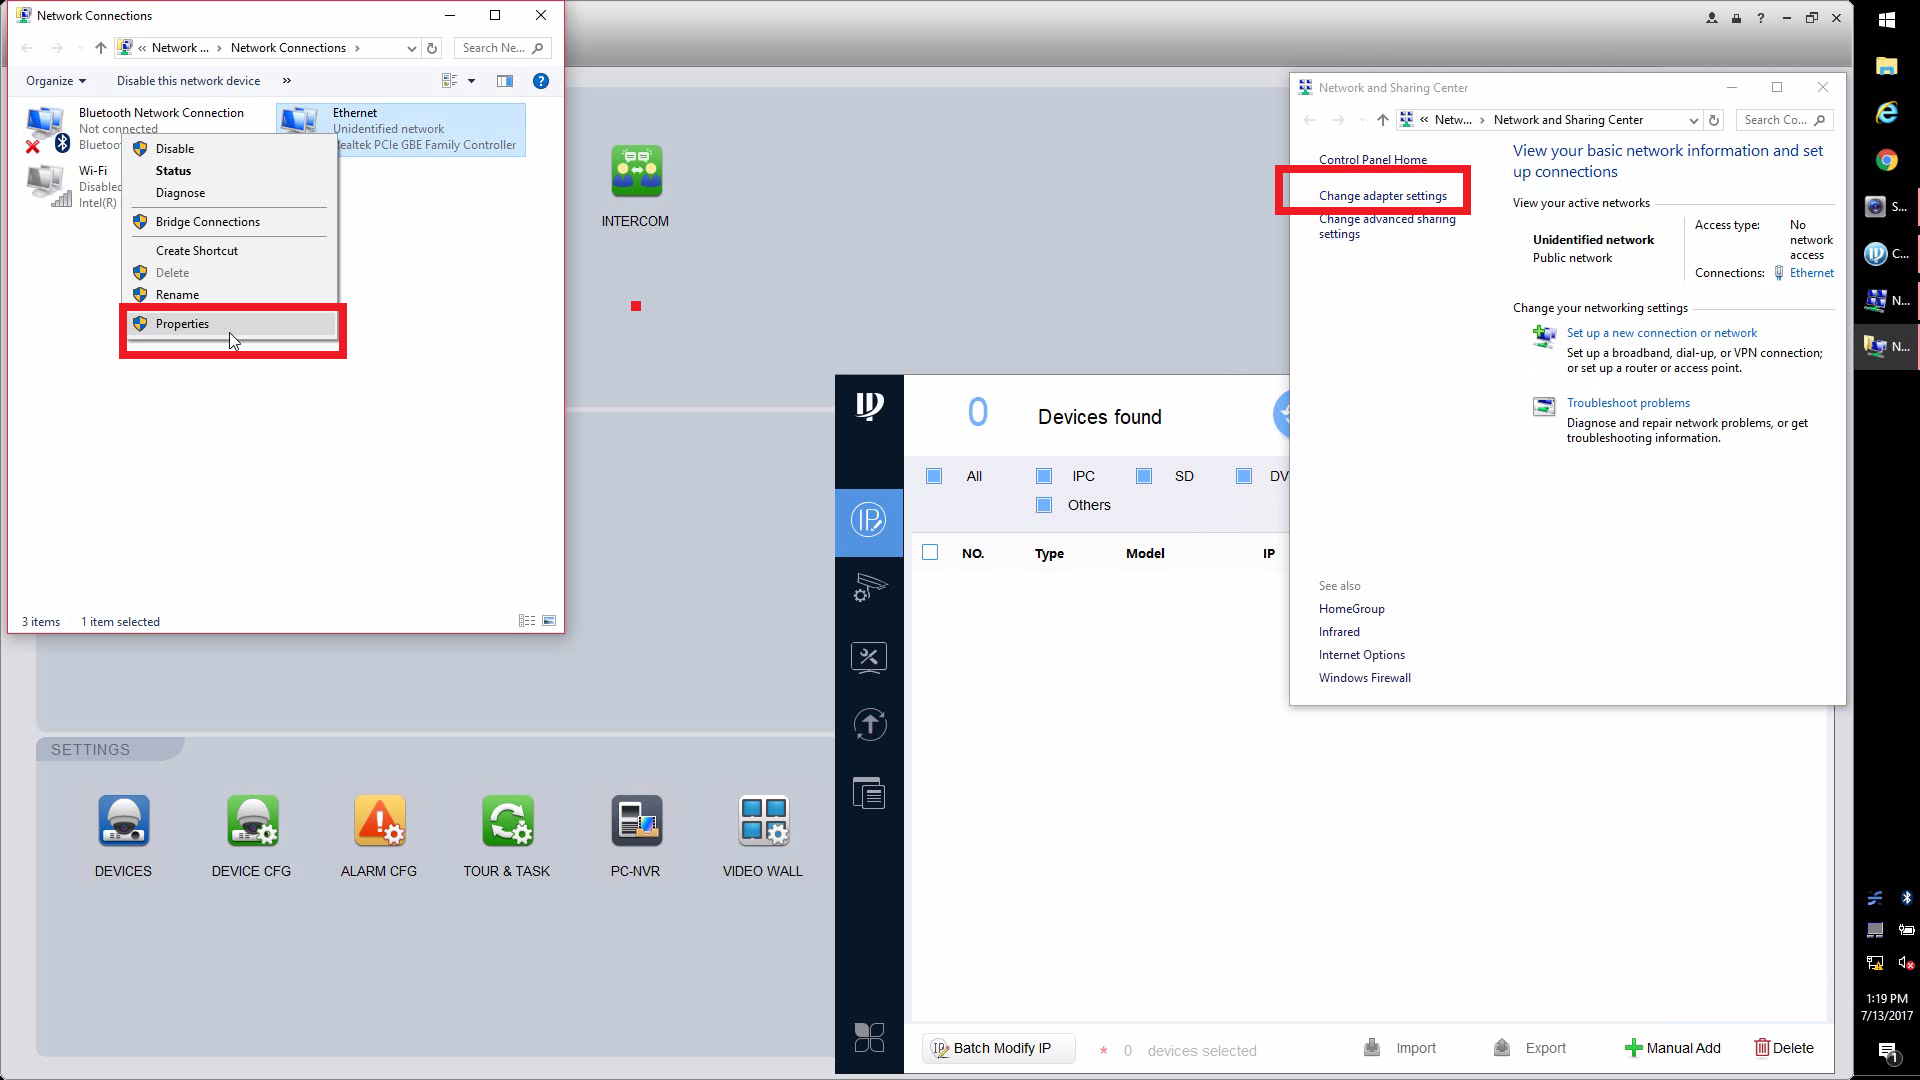Select Bridge Connections in context menu
The width and height of the screenshot is (1920, 1080).
click(x=207, y=222)
